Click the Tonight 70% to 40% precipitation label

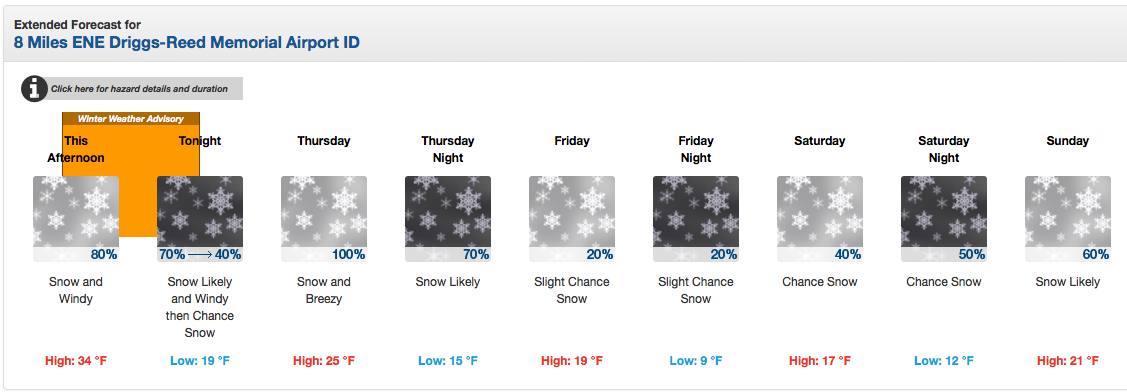(200, 254)
